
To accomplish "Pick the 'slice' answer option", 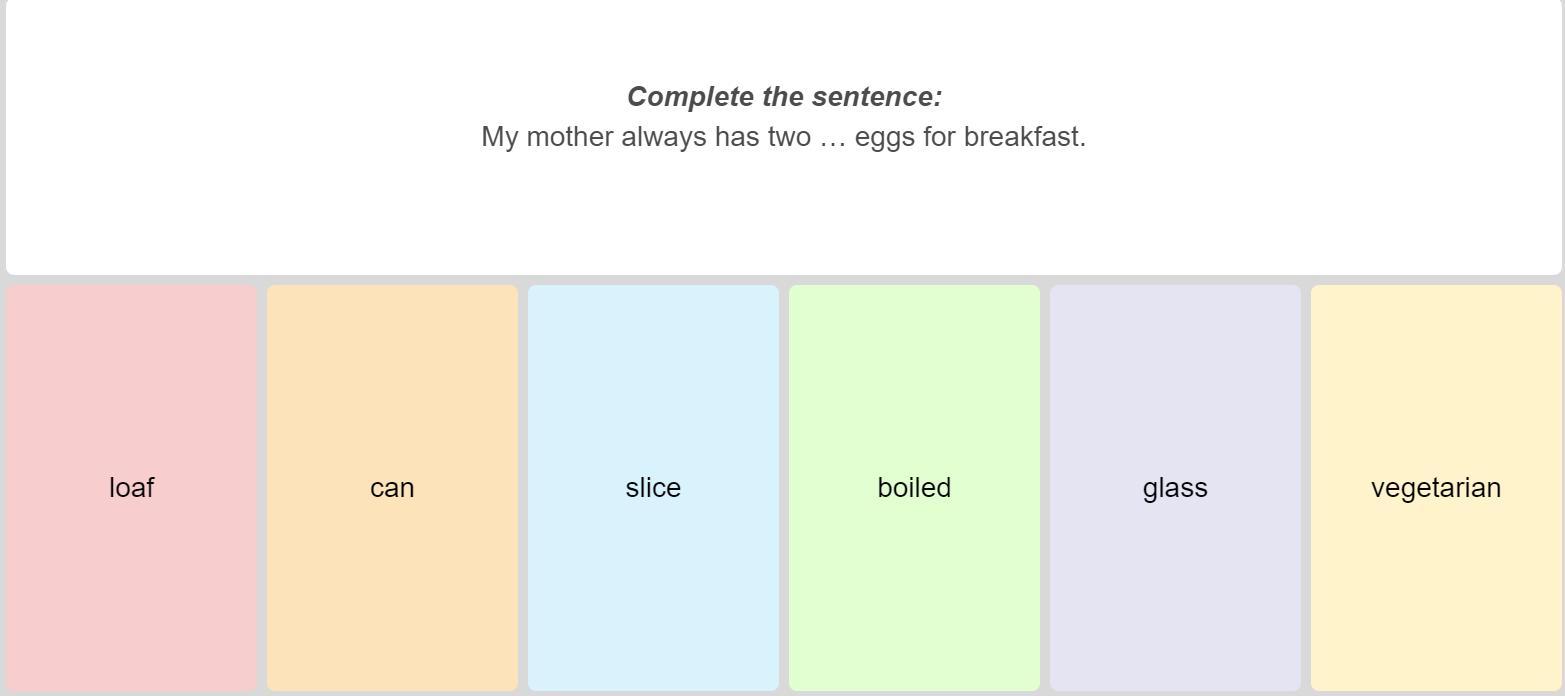I will click(x=653, y=488).
